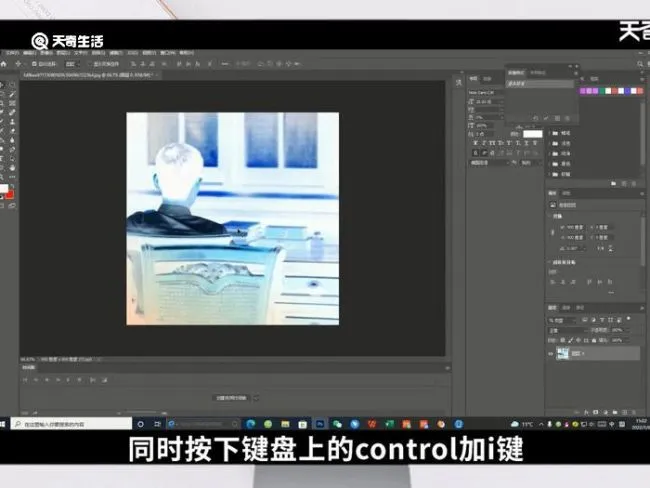Screen dimensions: 650x488
Task: Click the link width and height icon
Action: pos(553,233)
